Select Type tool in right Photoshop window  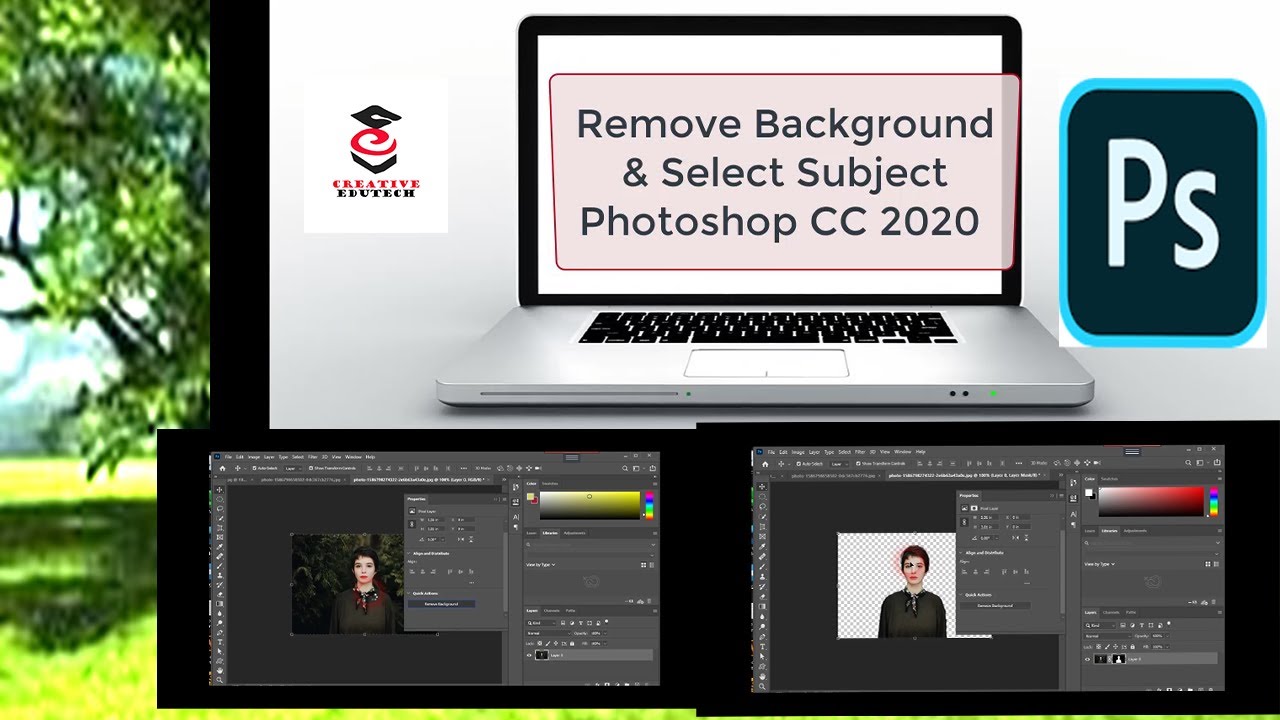click(x=763, y=647)
